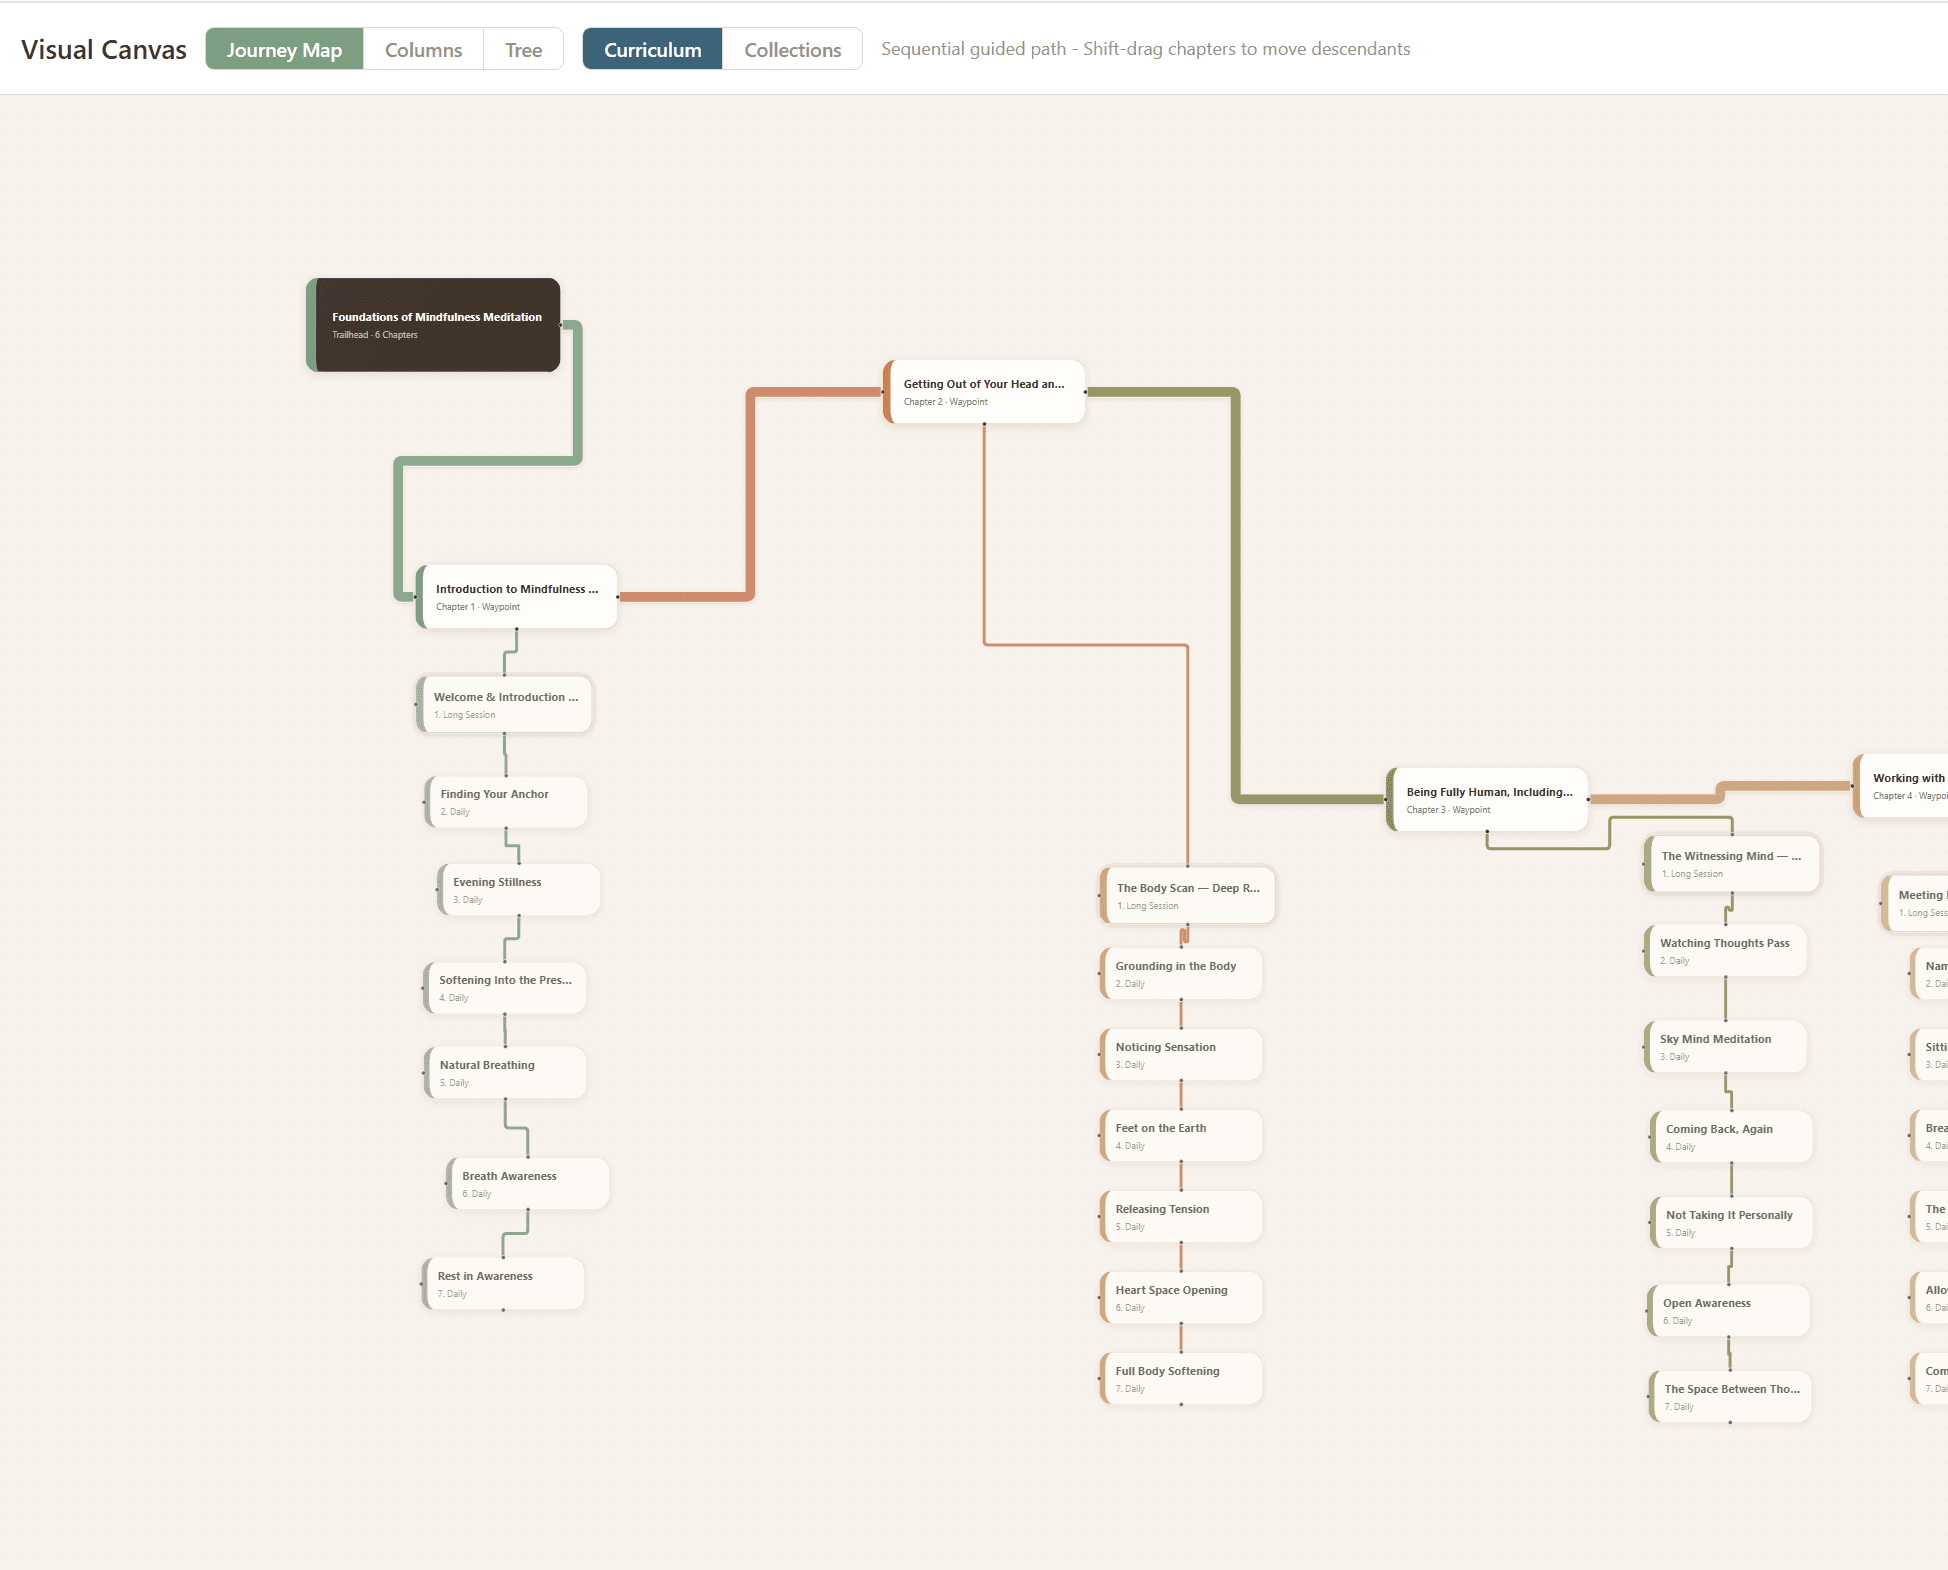Image resolution: width=1948 pixels, height=1570 pixels.
Task: Switch to Journey Map view
Action: coord(284,50)
